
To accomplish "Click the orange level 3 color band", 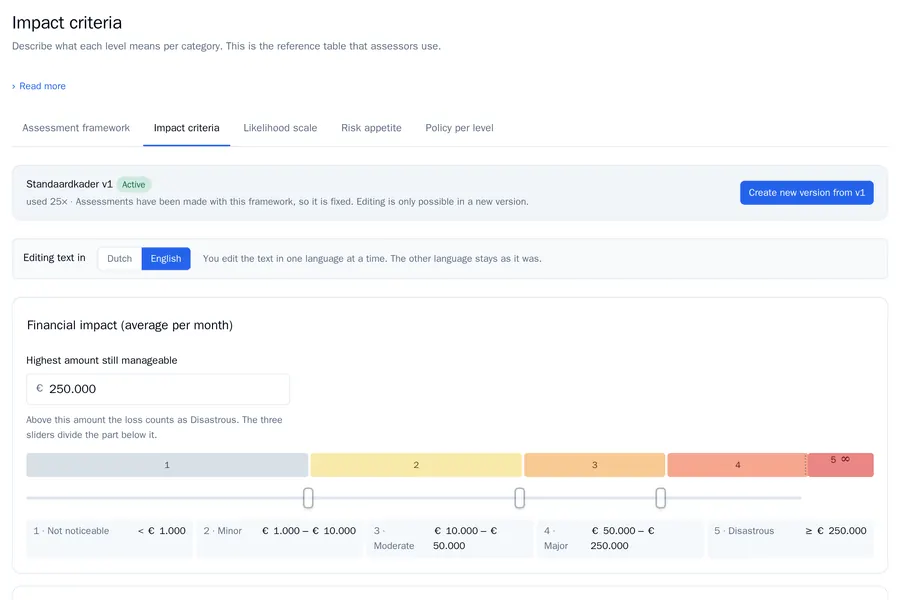I will click(595, 465).
